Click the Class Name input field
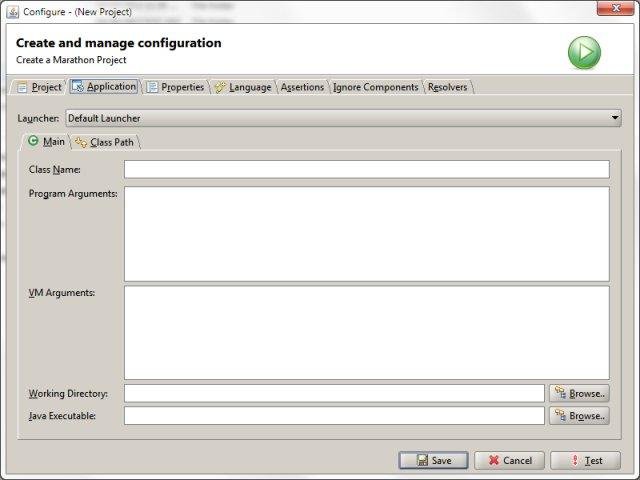The height and width of the screenshot is (480, 640). point(366,169)
